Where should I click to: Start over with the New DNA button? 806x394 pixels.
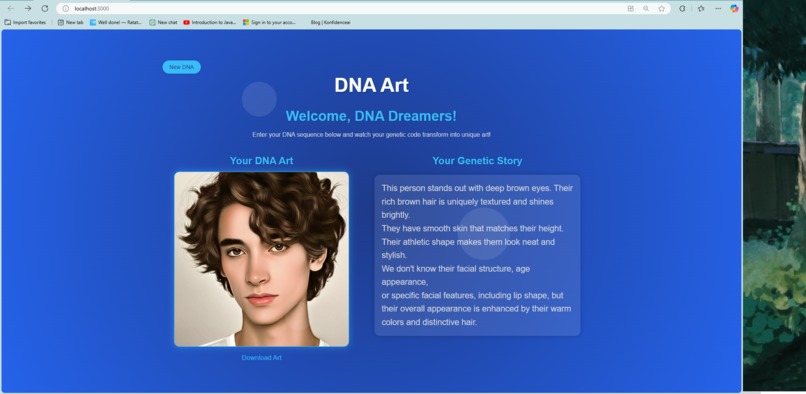[181, 67]
